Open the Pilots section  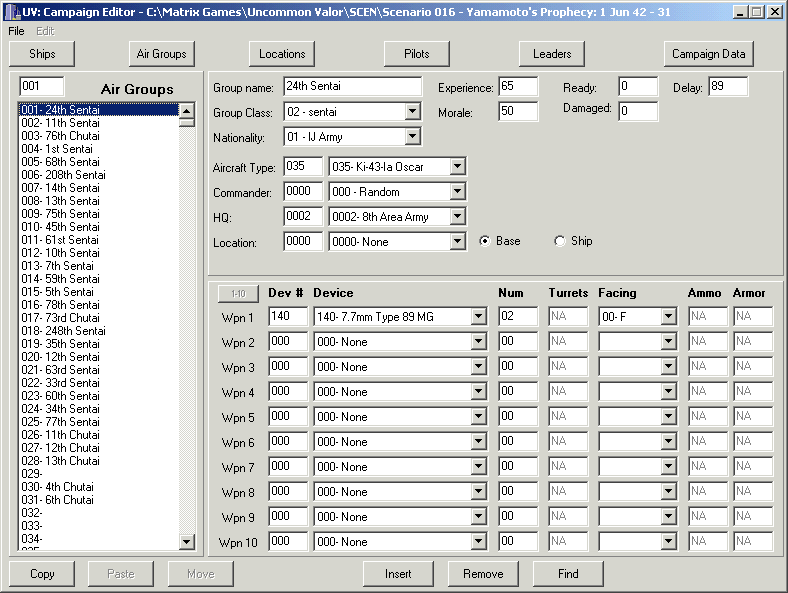tap(417, 54)
